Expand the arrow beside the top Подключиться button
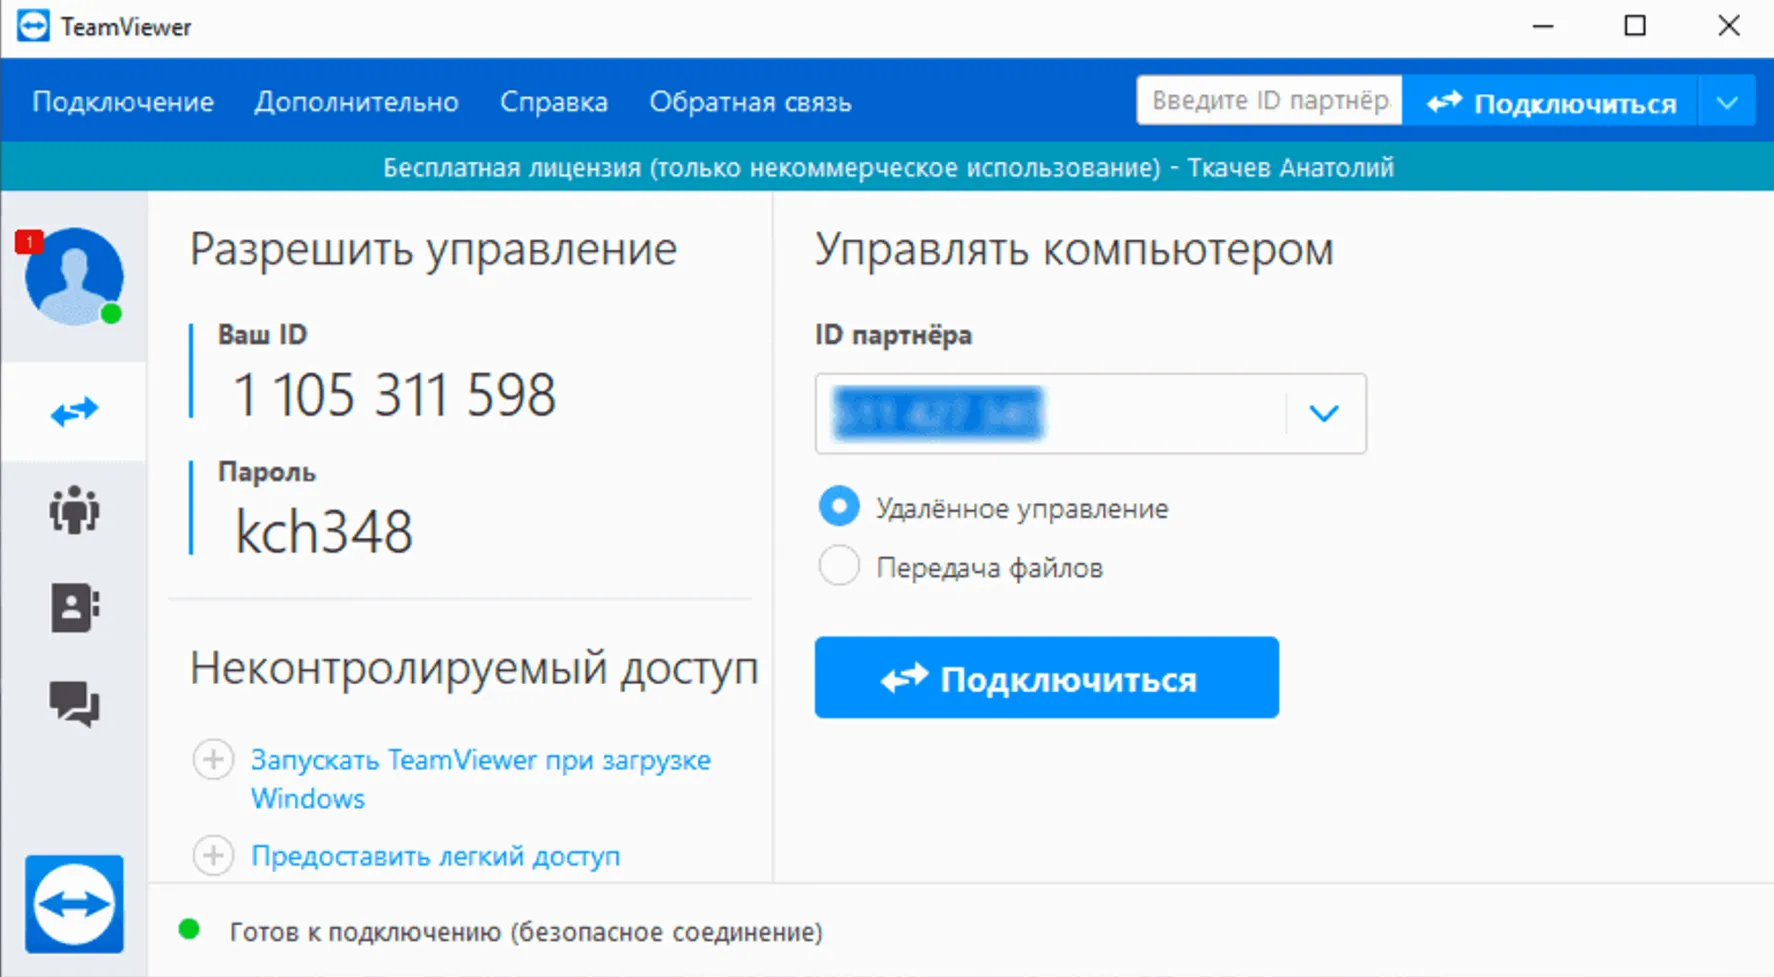The image size is (1774, 977). coord(1727,102)
